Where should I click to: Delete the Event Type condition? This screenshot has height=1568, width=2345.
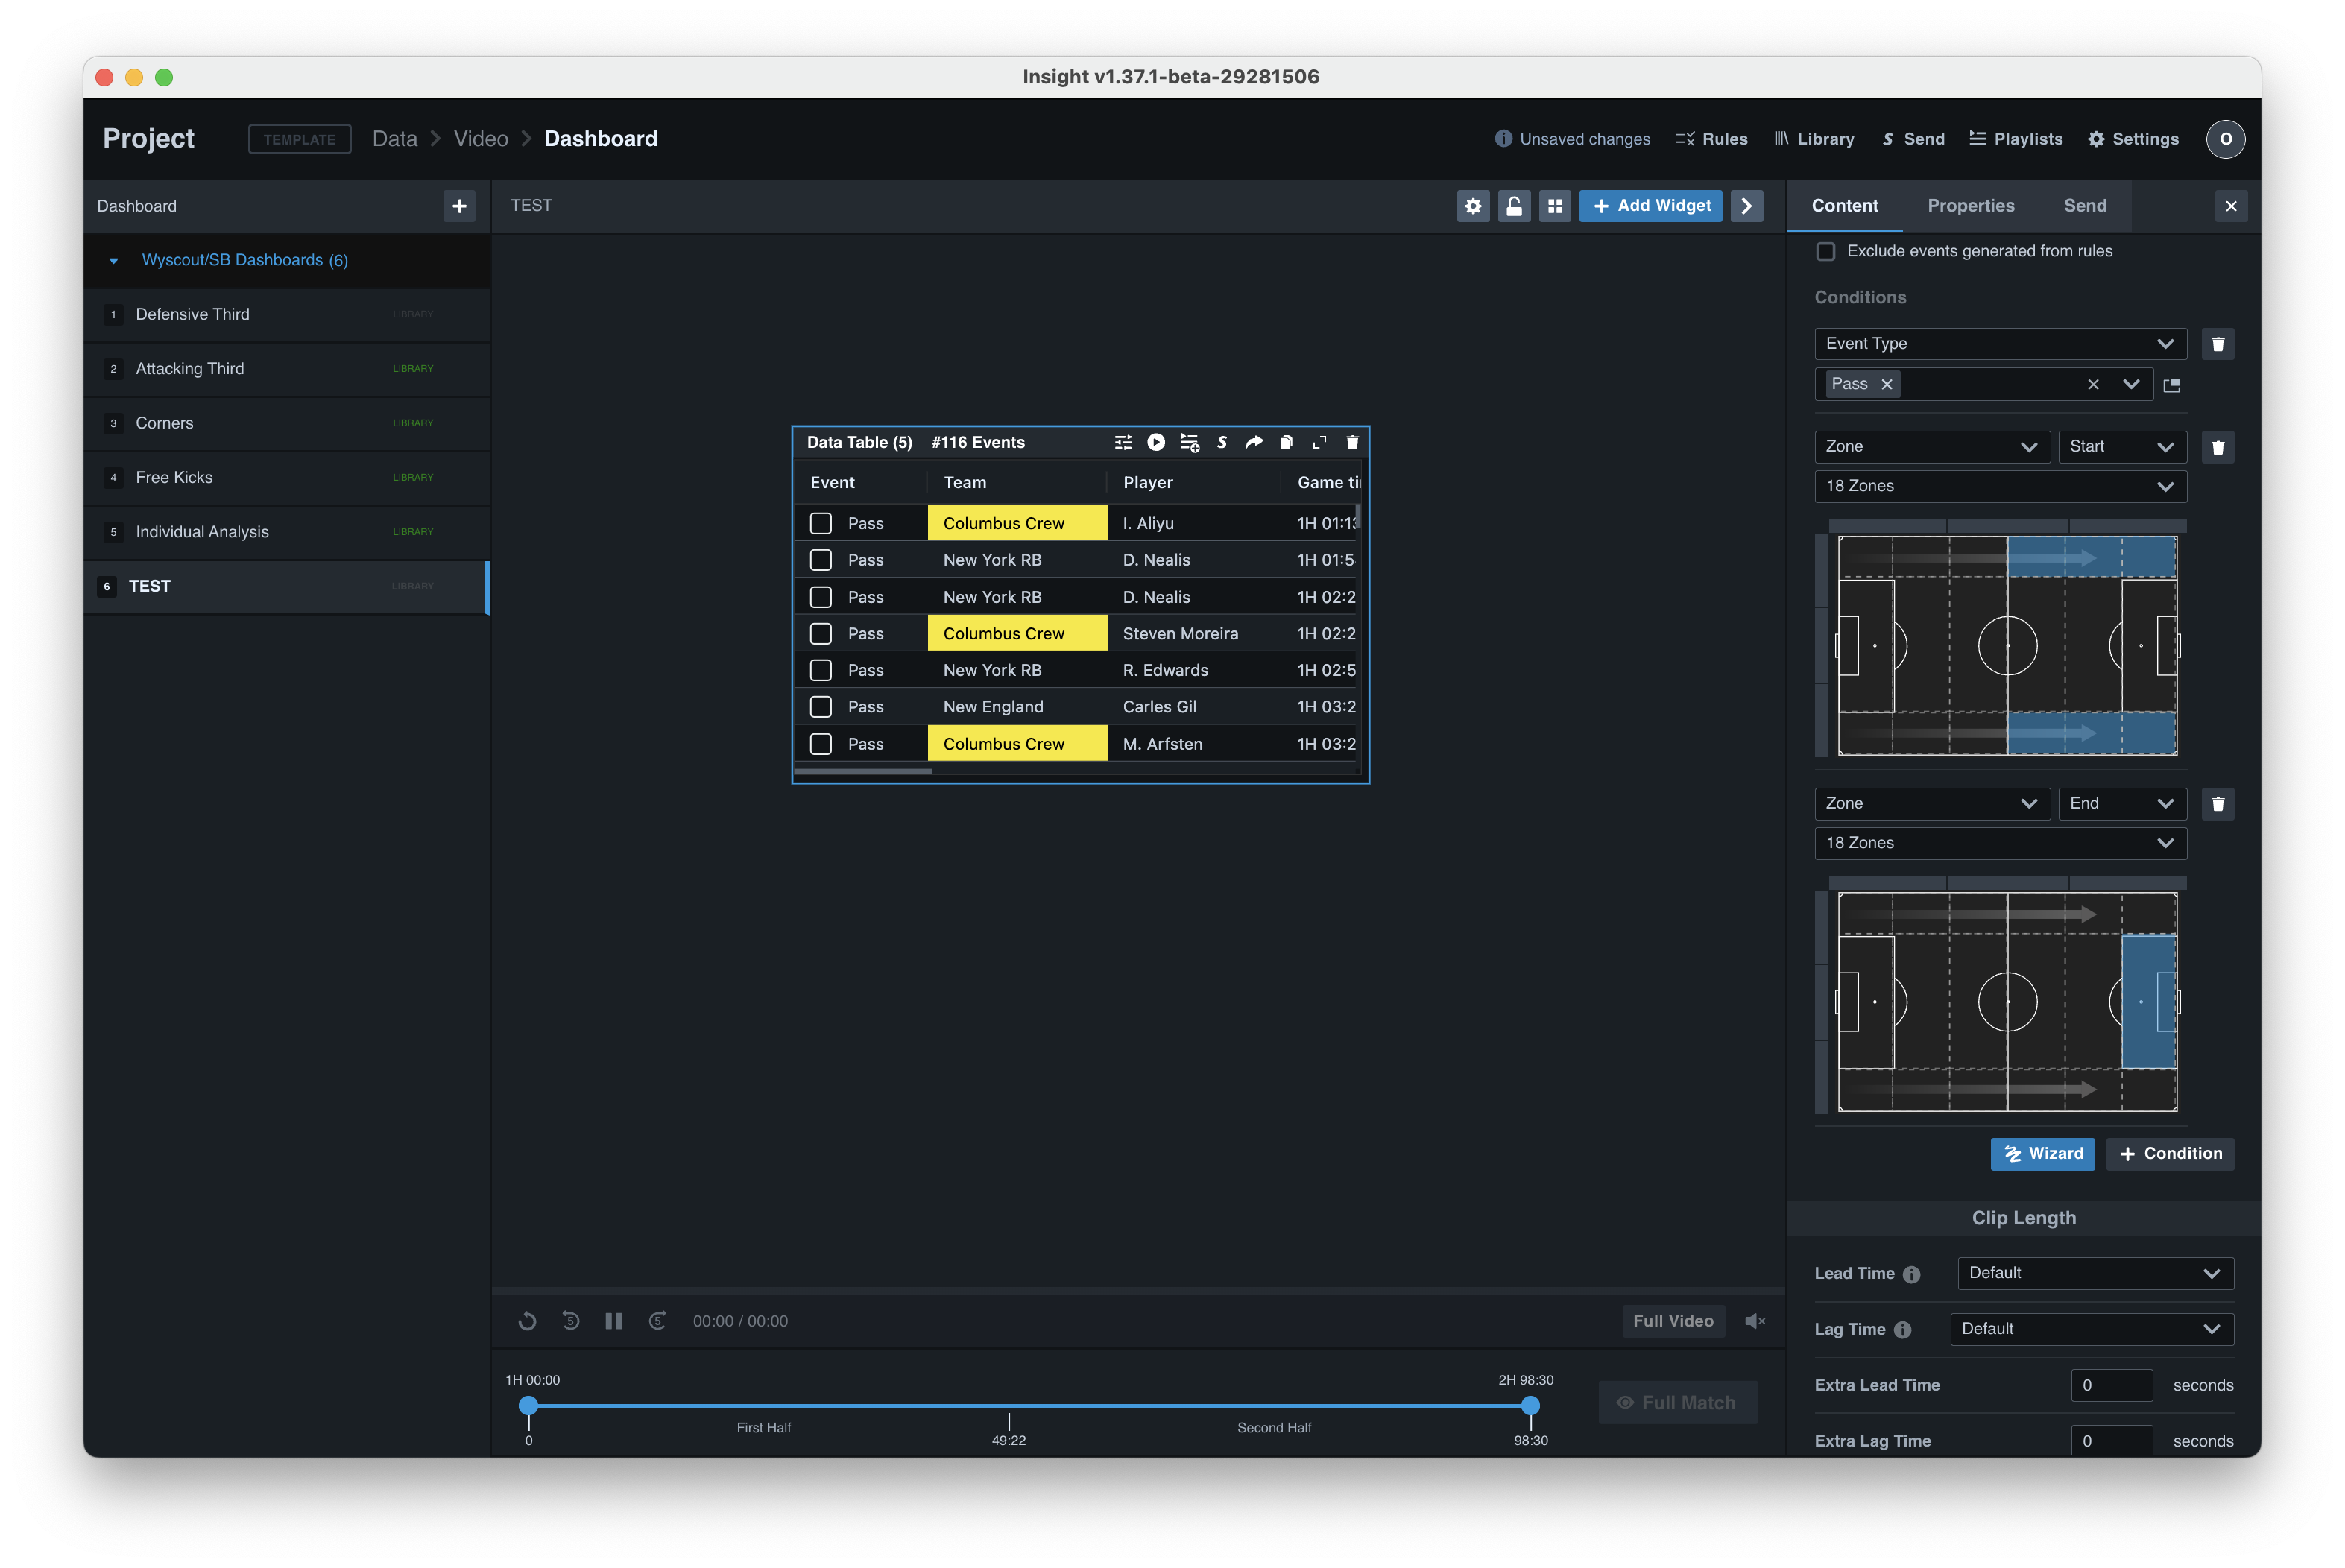[2217, 344]
